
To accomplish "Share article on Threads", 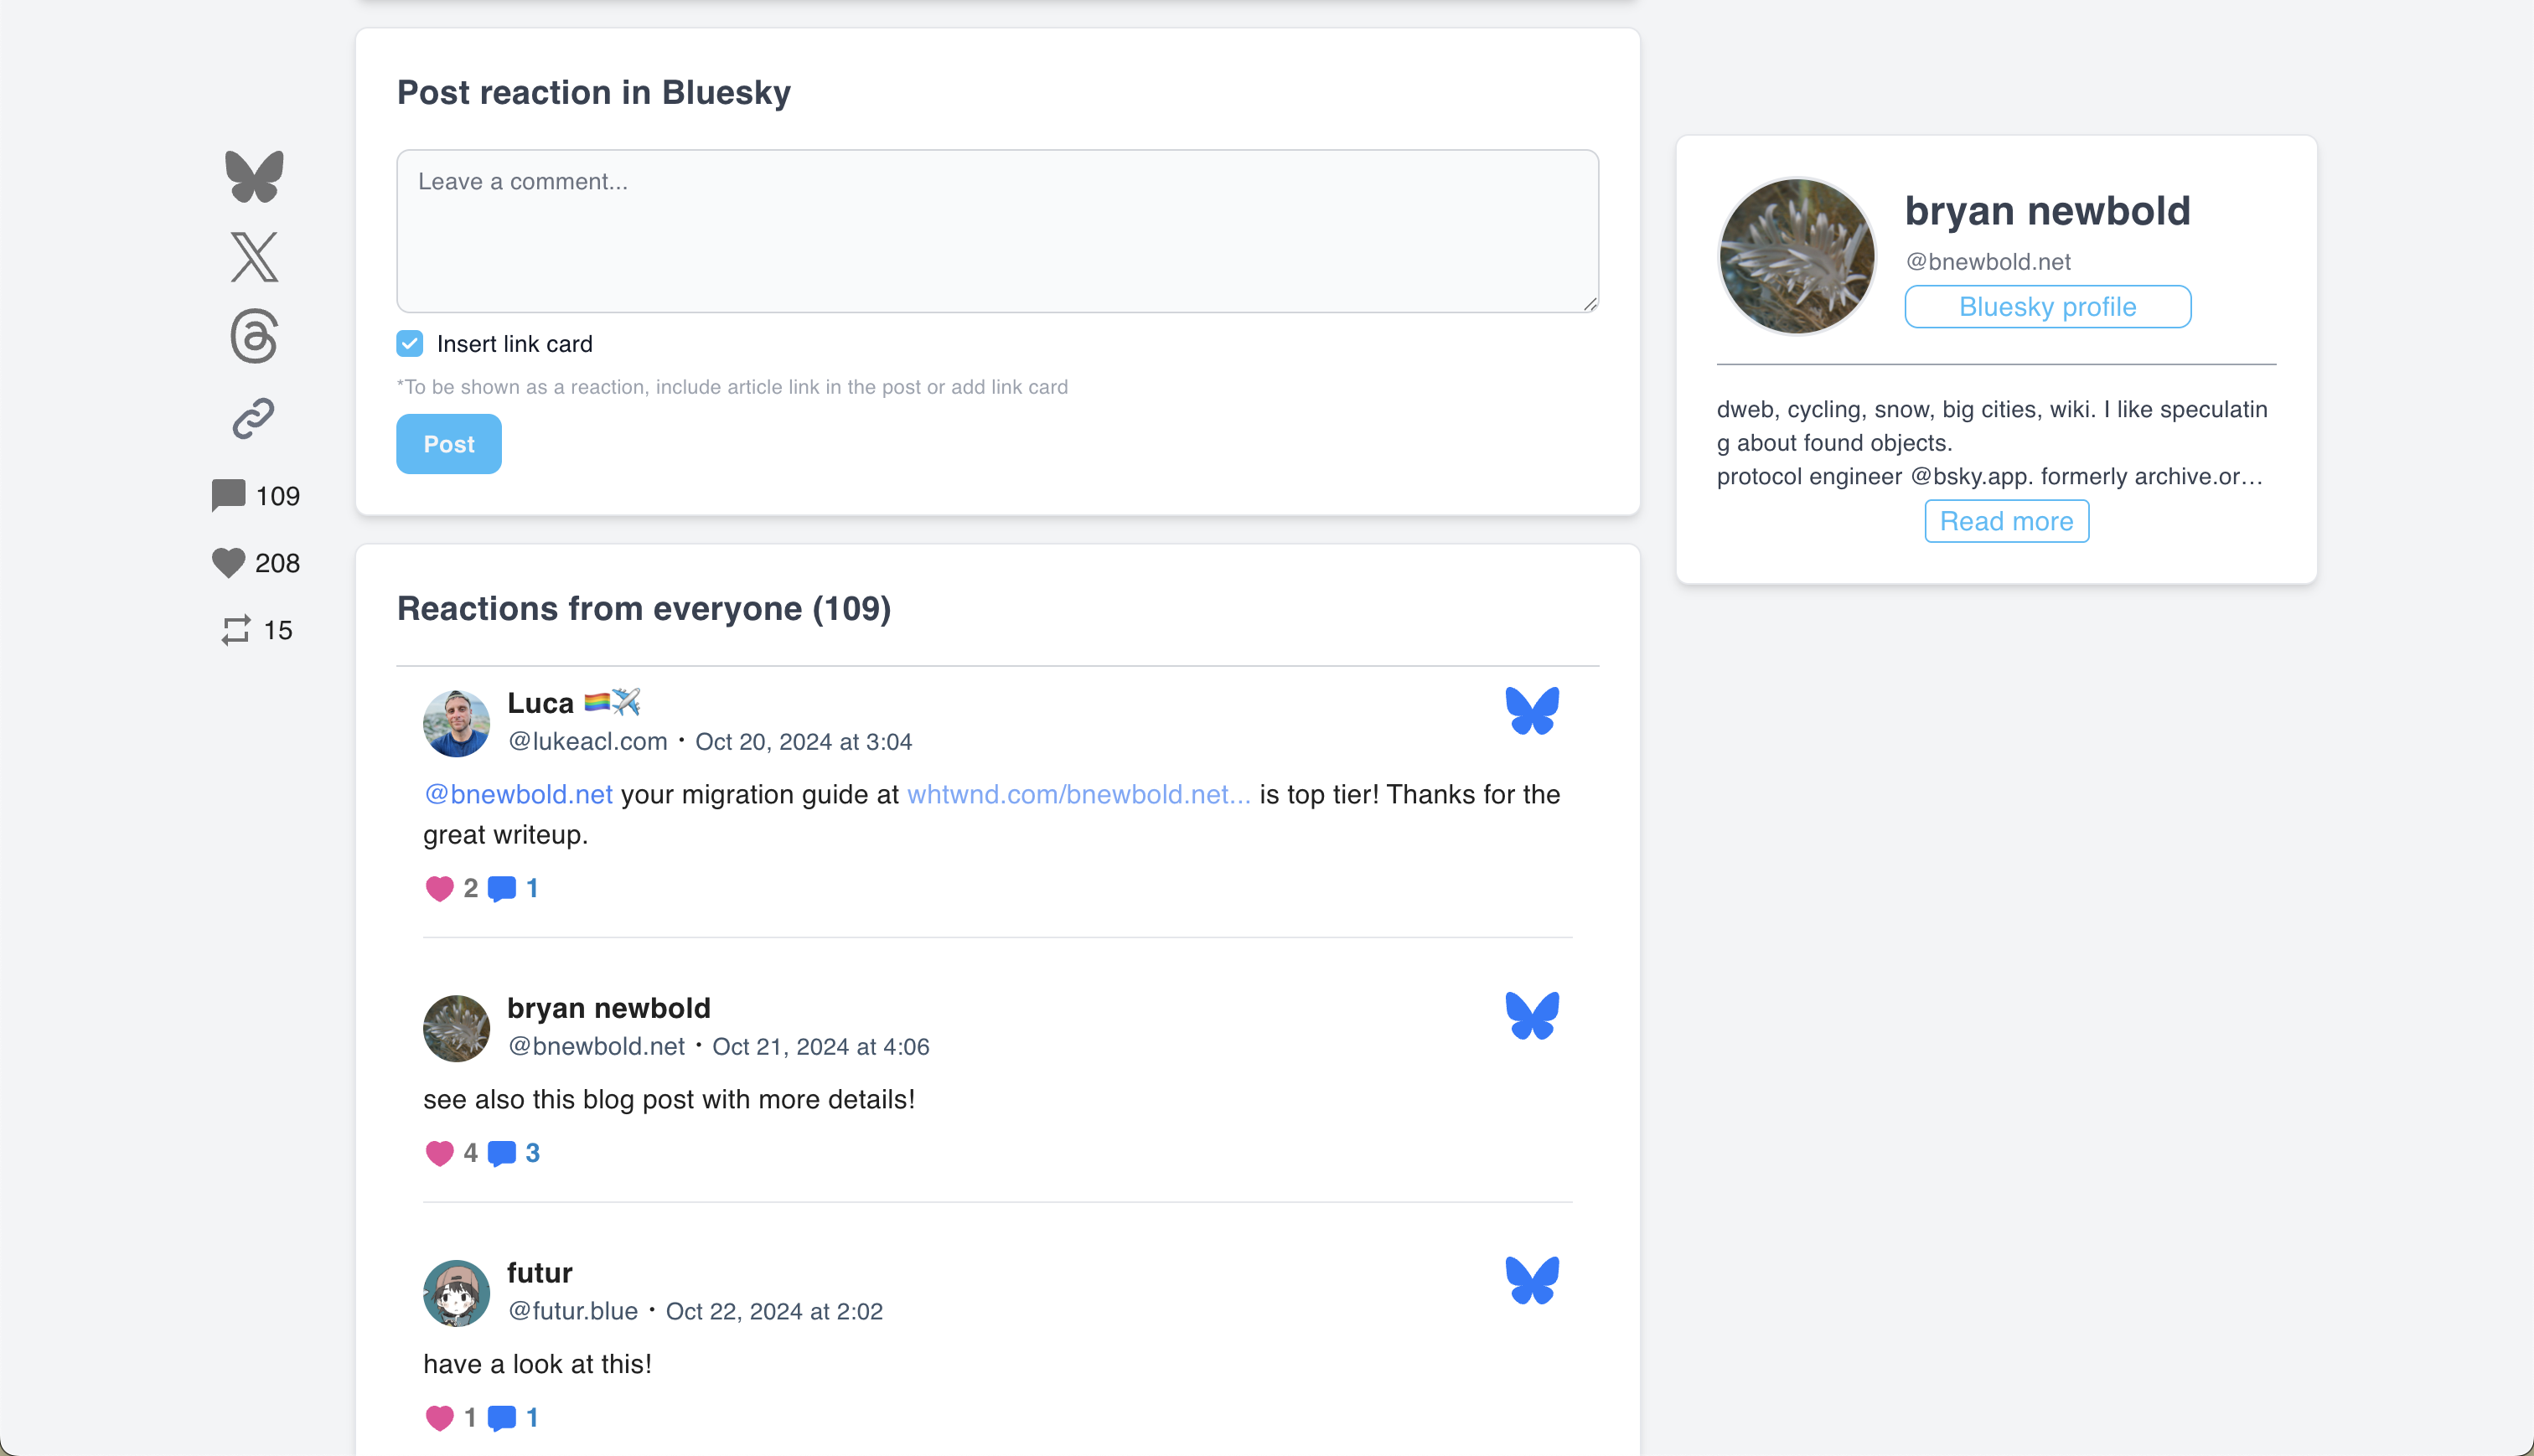I will tap(254, 336).
